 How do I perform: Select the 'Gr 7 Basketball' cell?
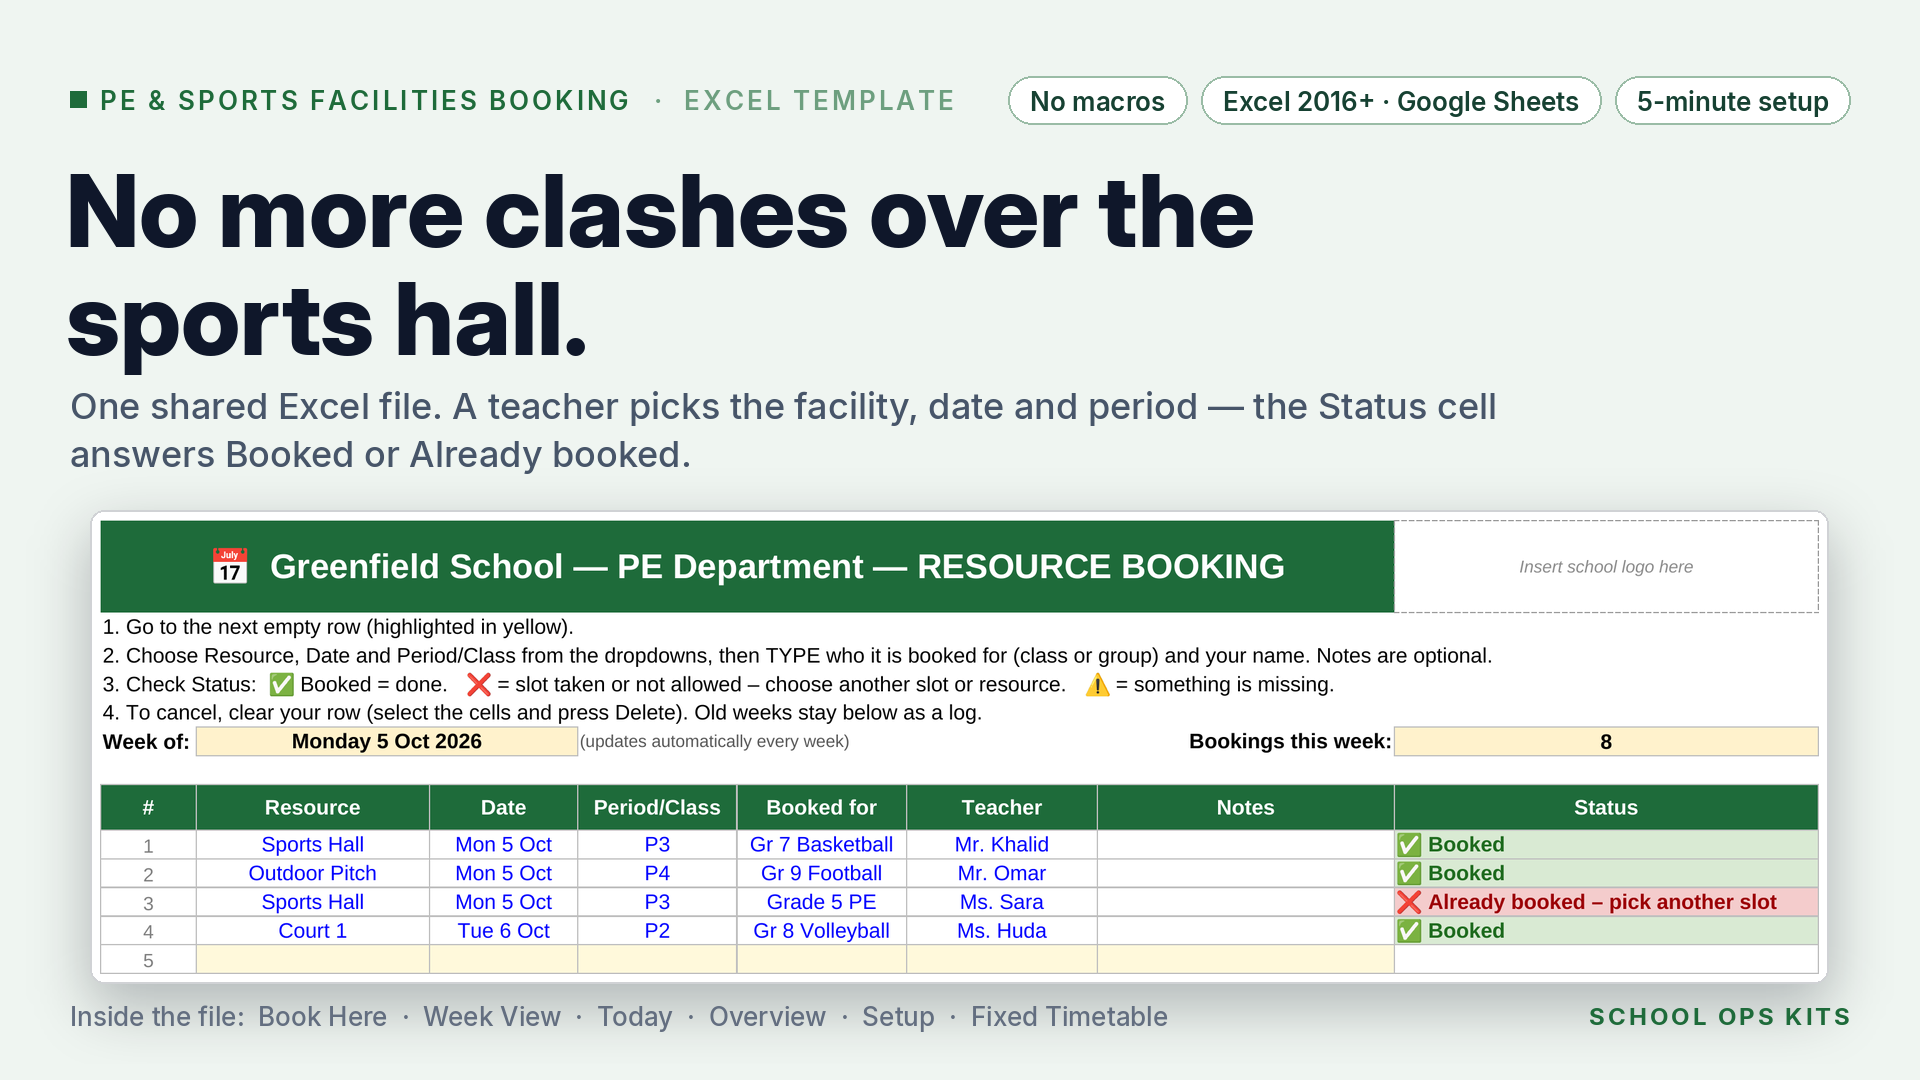[x=821, y=845]
